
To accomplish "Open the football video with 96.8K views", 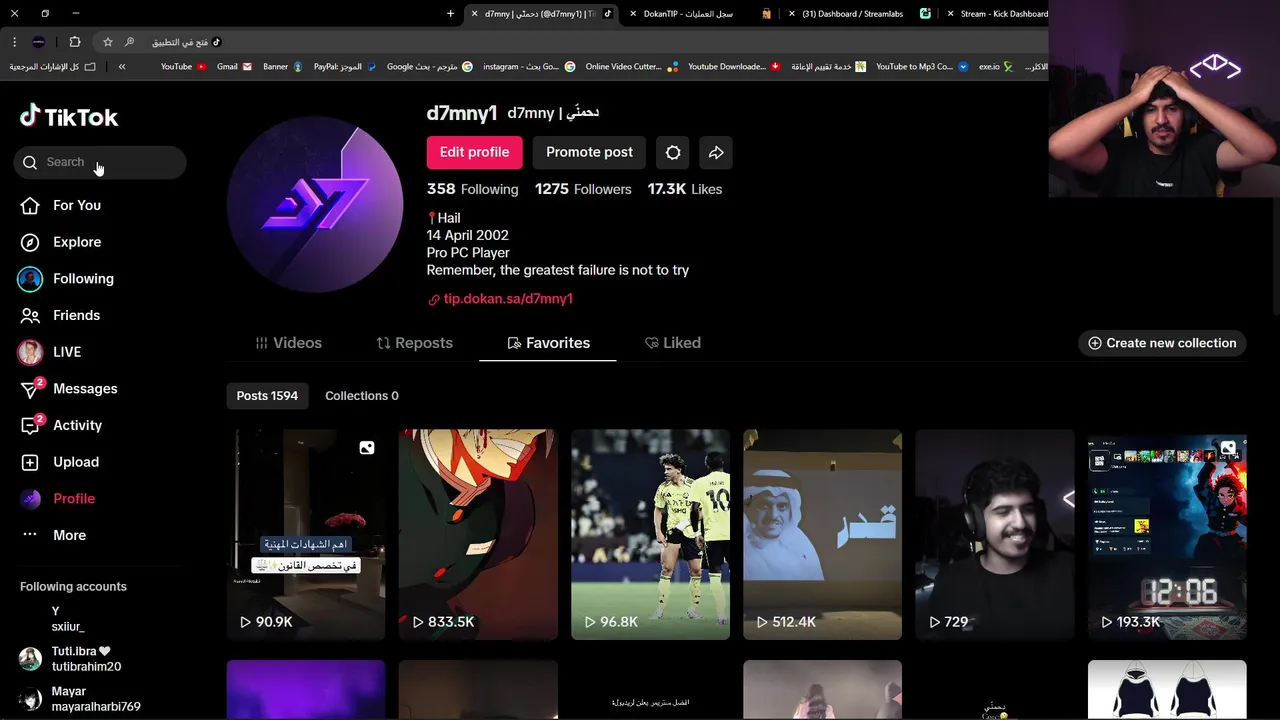I will point(650,535).
